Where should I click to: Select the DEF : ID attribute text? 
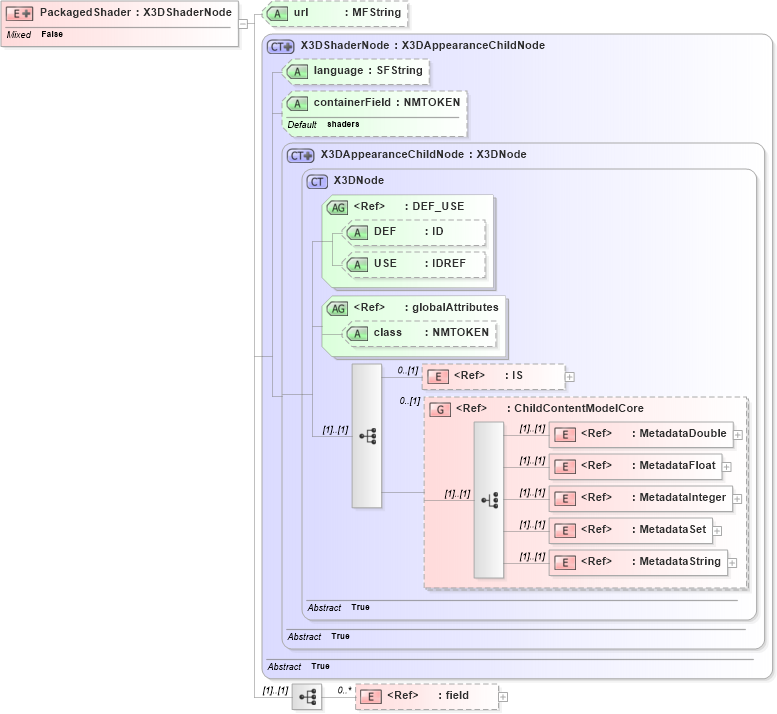pos(409,231)
